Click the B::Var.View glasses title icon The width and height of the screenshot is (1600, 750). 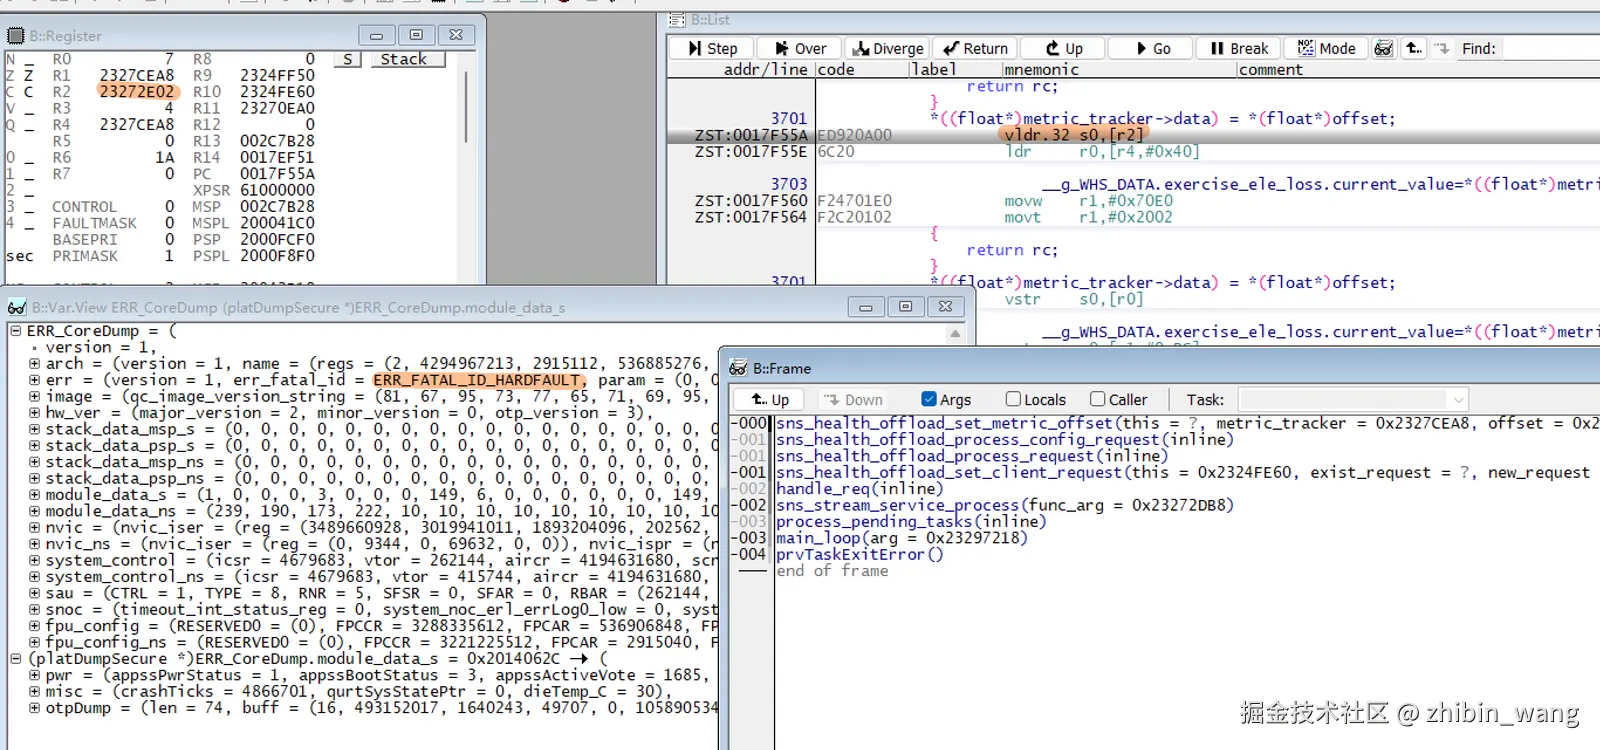(17, 307)
